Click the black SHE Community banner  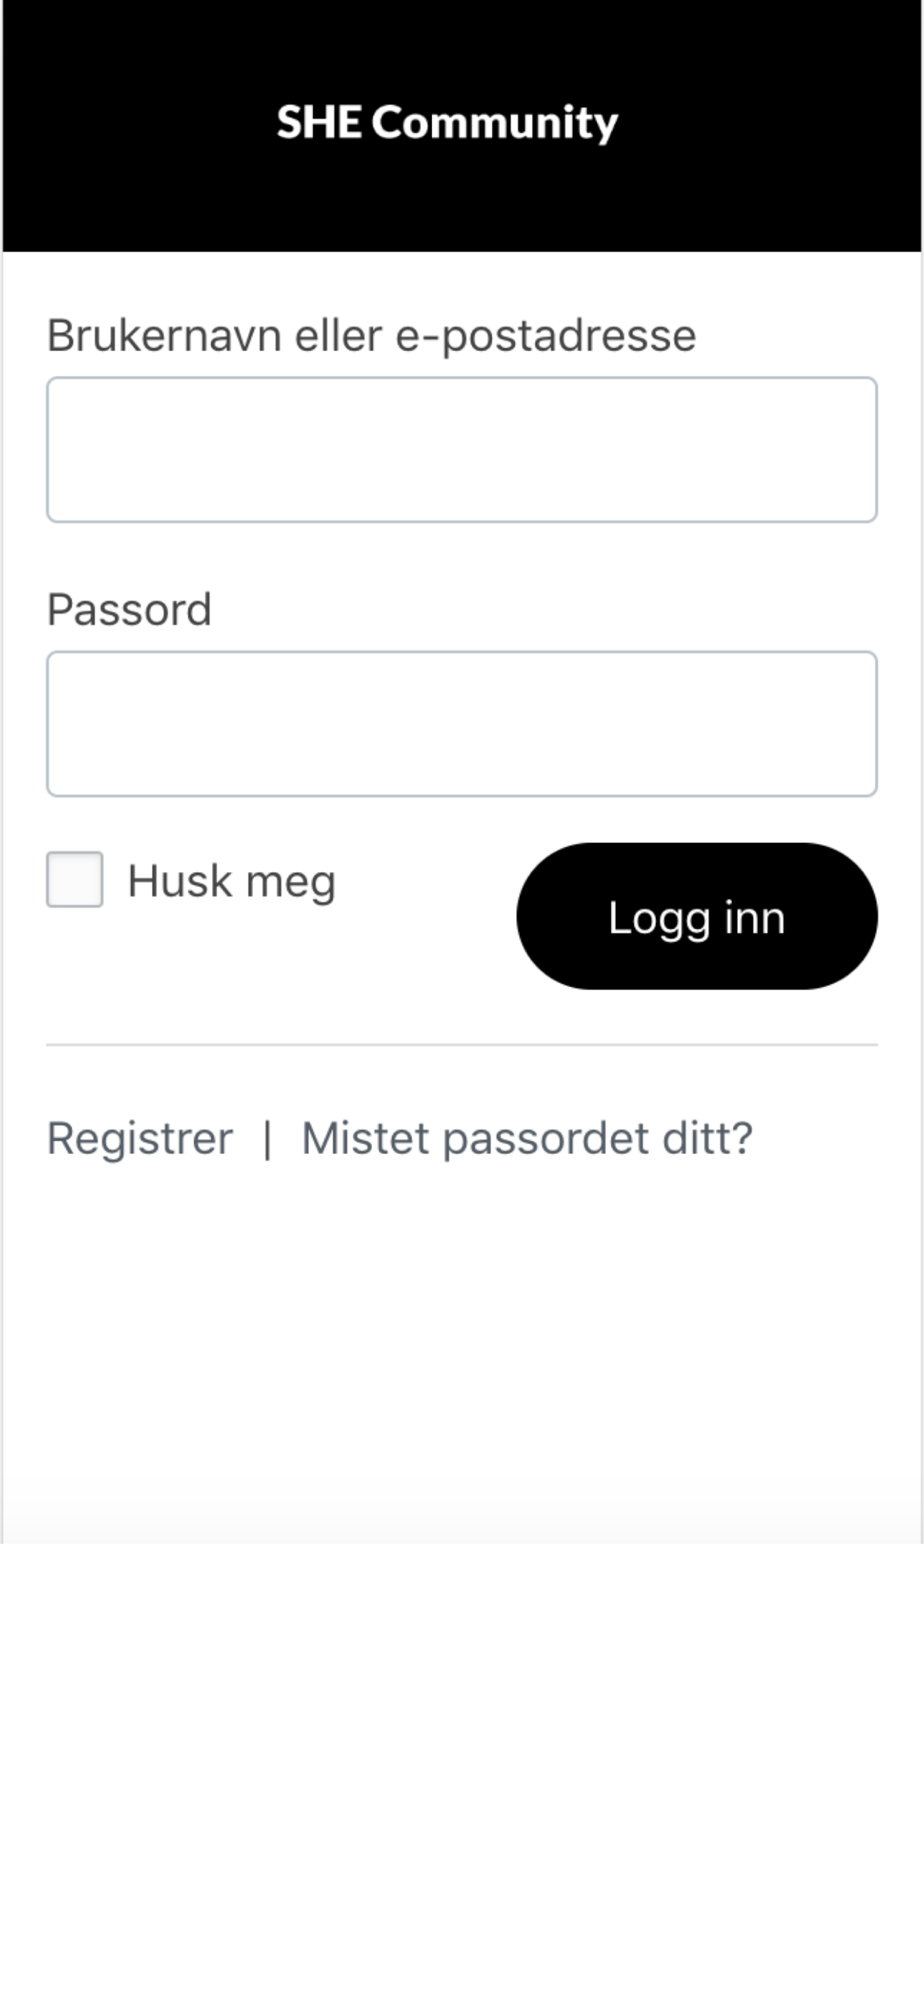(x=462, y=125)
